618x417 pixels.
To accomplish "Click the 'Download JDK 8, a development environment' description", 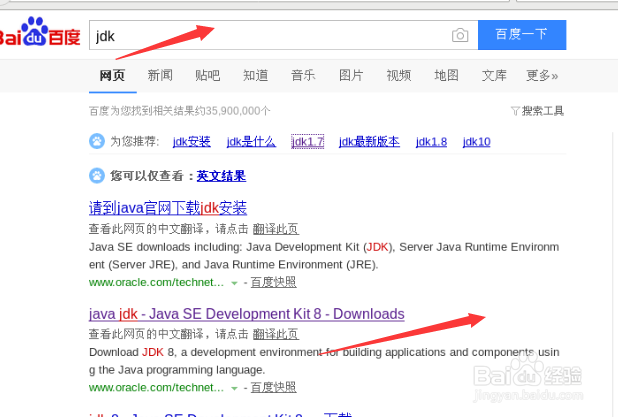I will tap(324, 361).
